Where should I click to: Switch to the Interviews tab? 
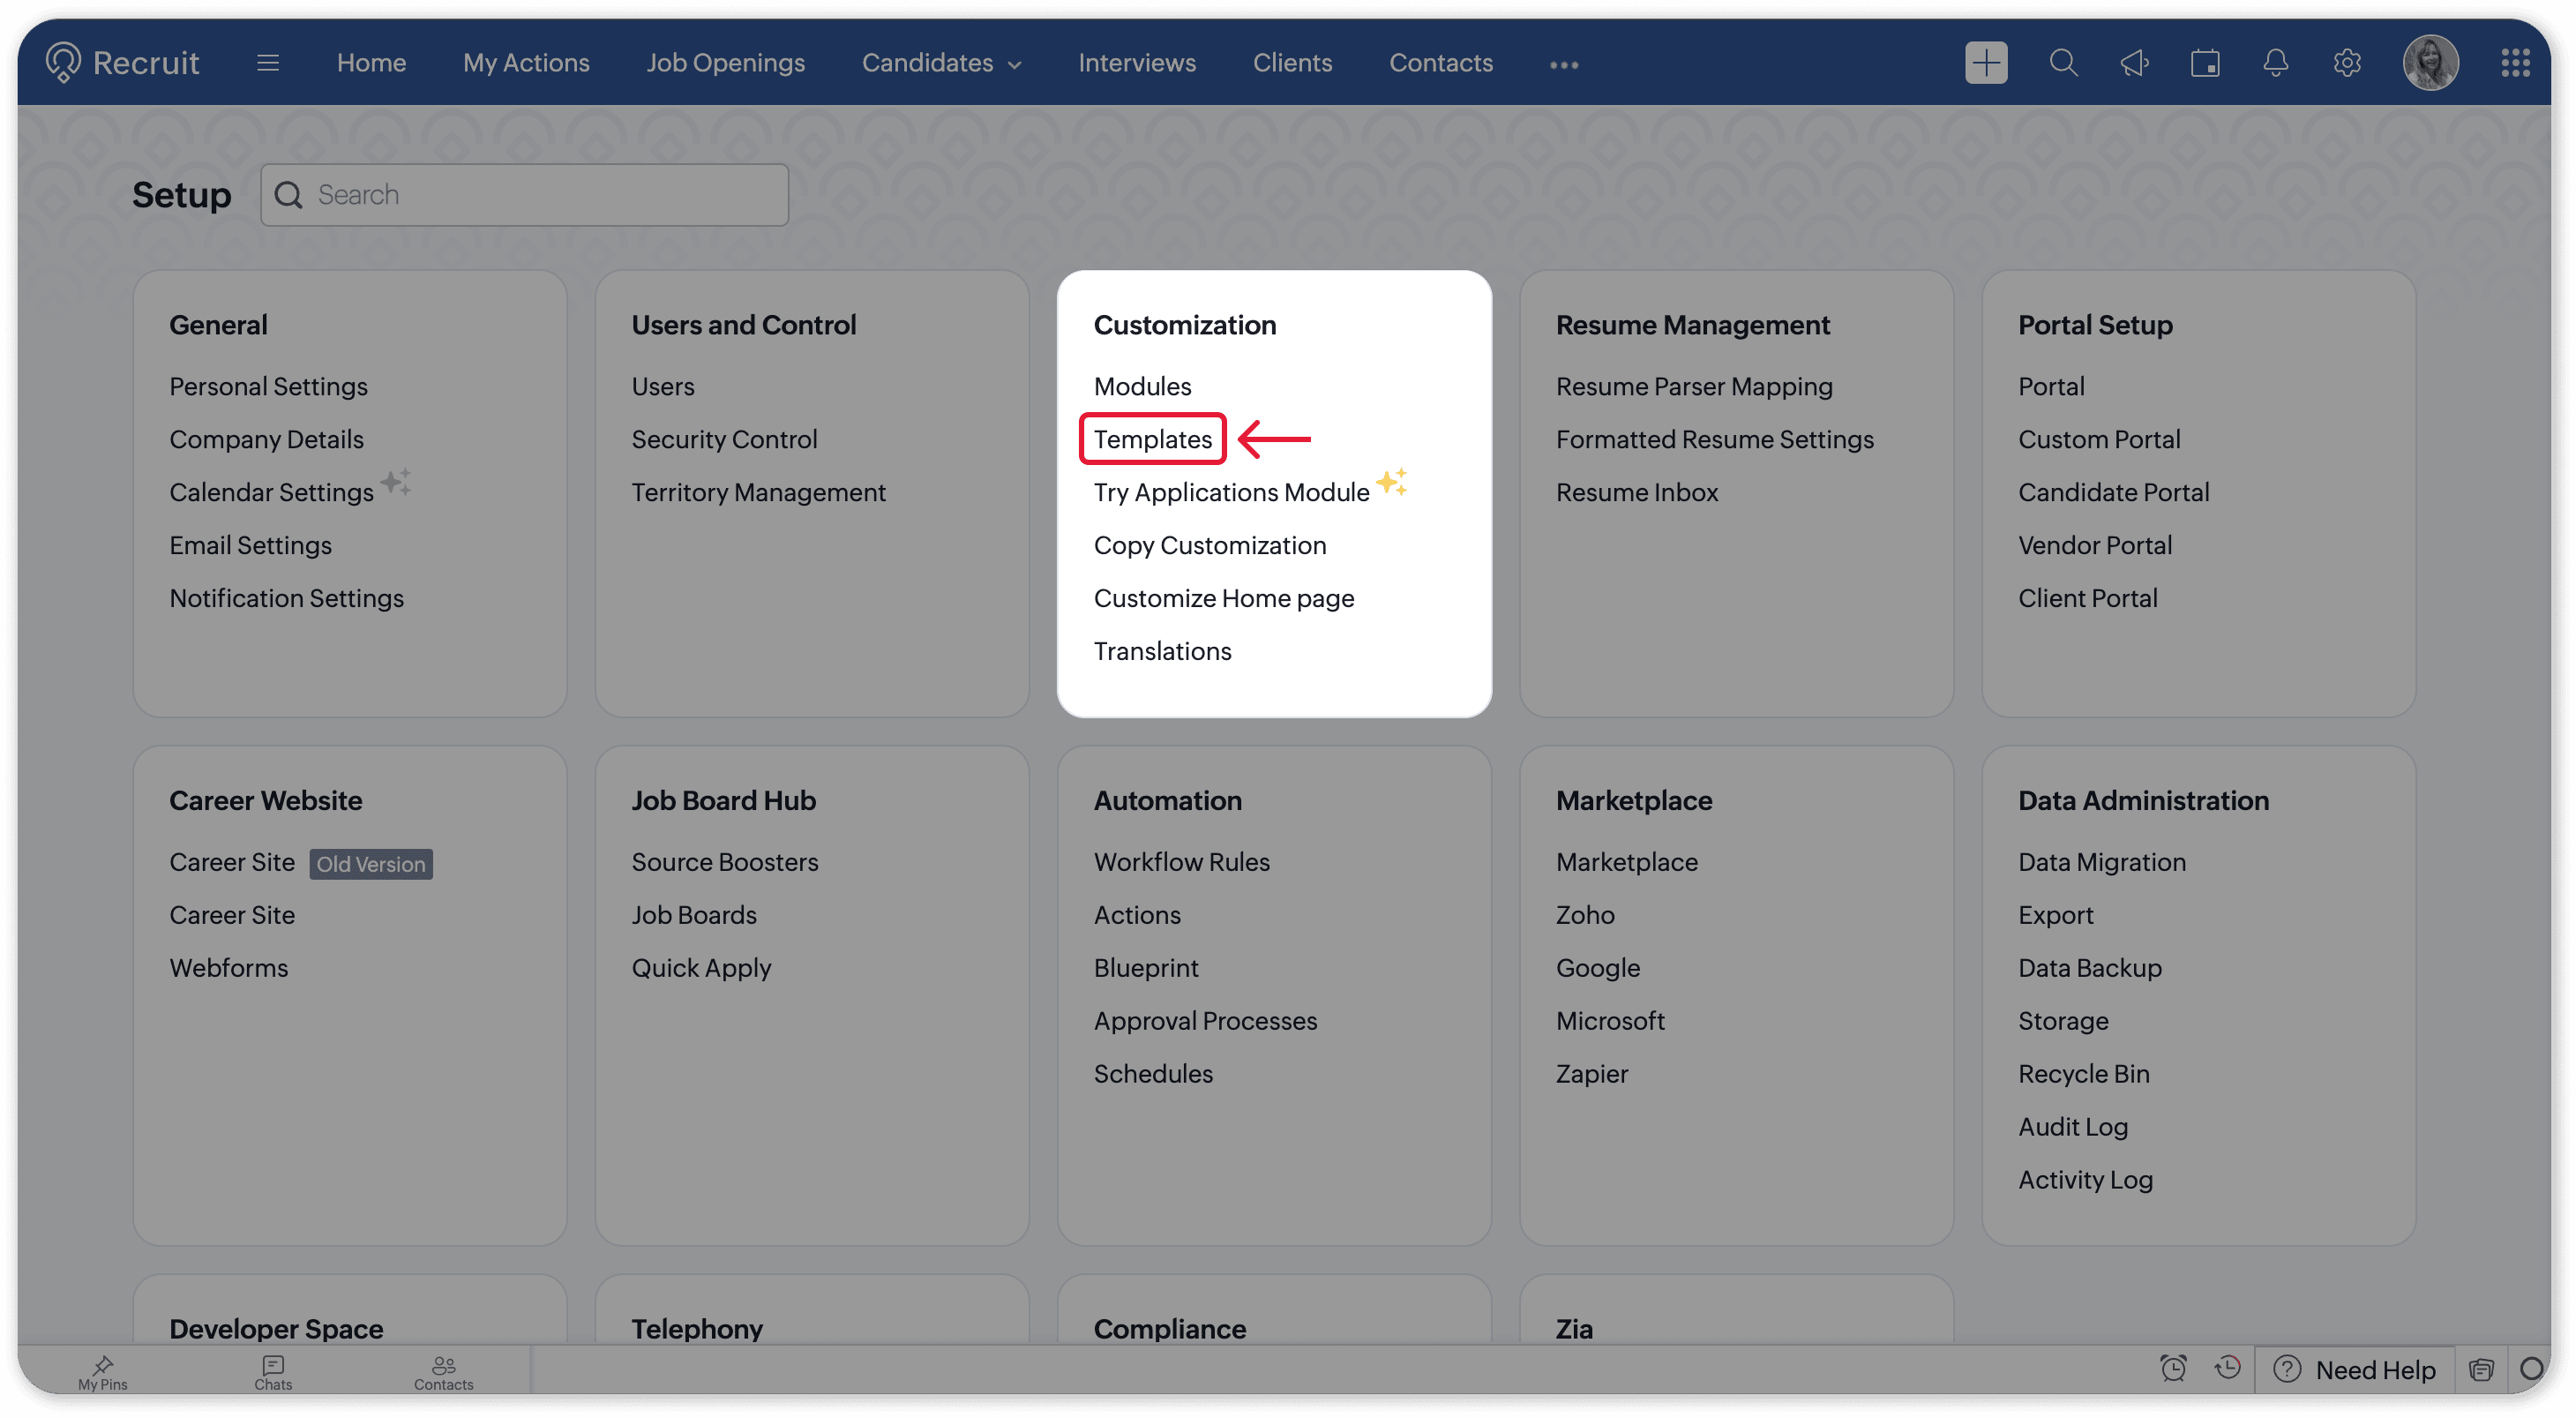[x=1137, y=63]
